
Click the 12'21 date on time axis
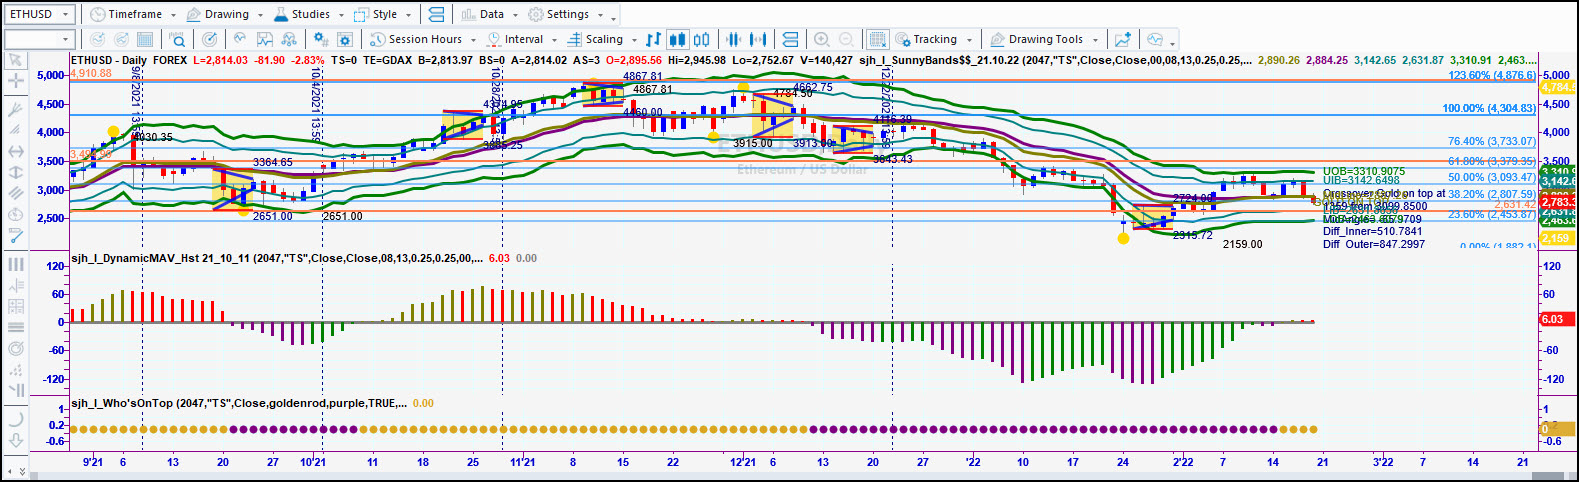pyautogui.click(x=743, y=462)
